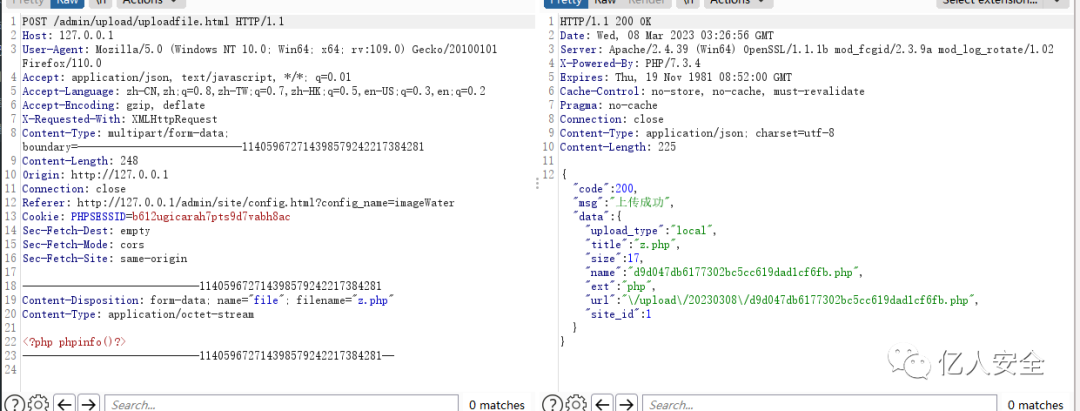The image size is (1080, 411).
Task: Click 'Connection: close' in the request pane
Action: pos(74,189)
